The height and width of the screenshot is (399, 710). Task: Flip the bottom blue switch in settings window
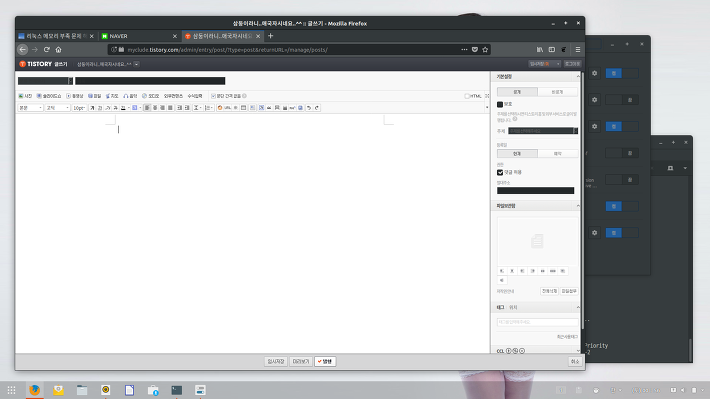pos(622,233)
